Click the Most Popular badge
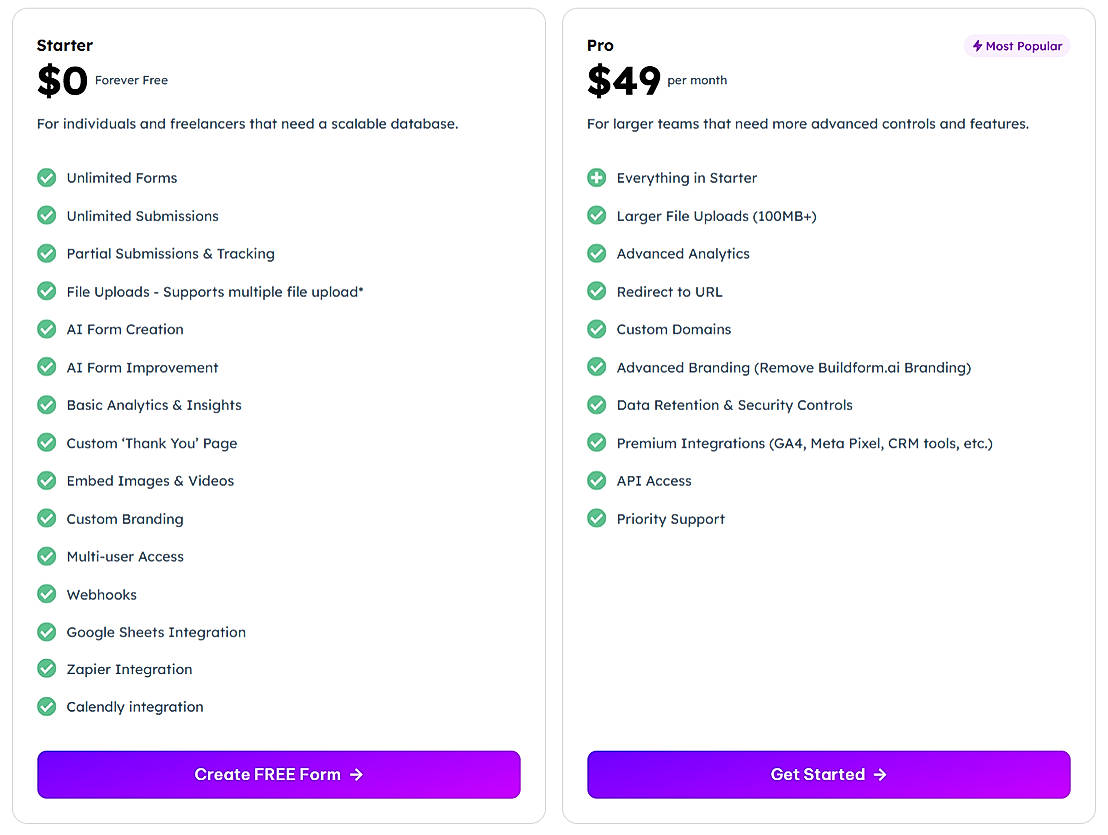The image size is (1108, 835). point(1017,46)
